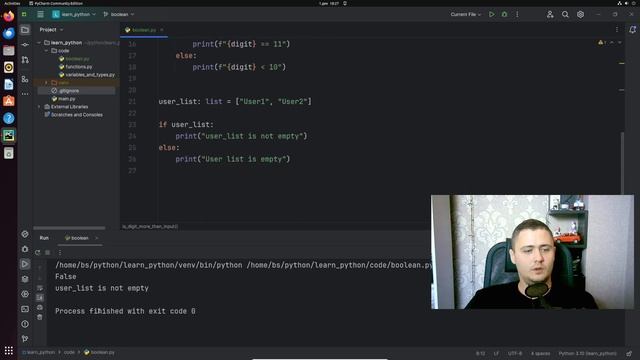This screenshot has width=640, height=360.
Task: Expand External Libraries in project tree
Action: [x=39, y=107]
